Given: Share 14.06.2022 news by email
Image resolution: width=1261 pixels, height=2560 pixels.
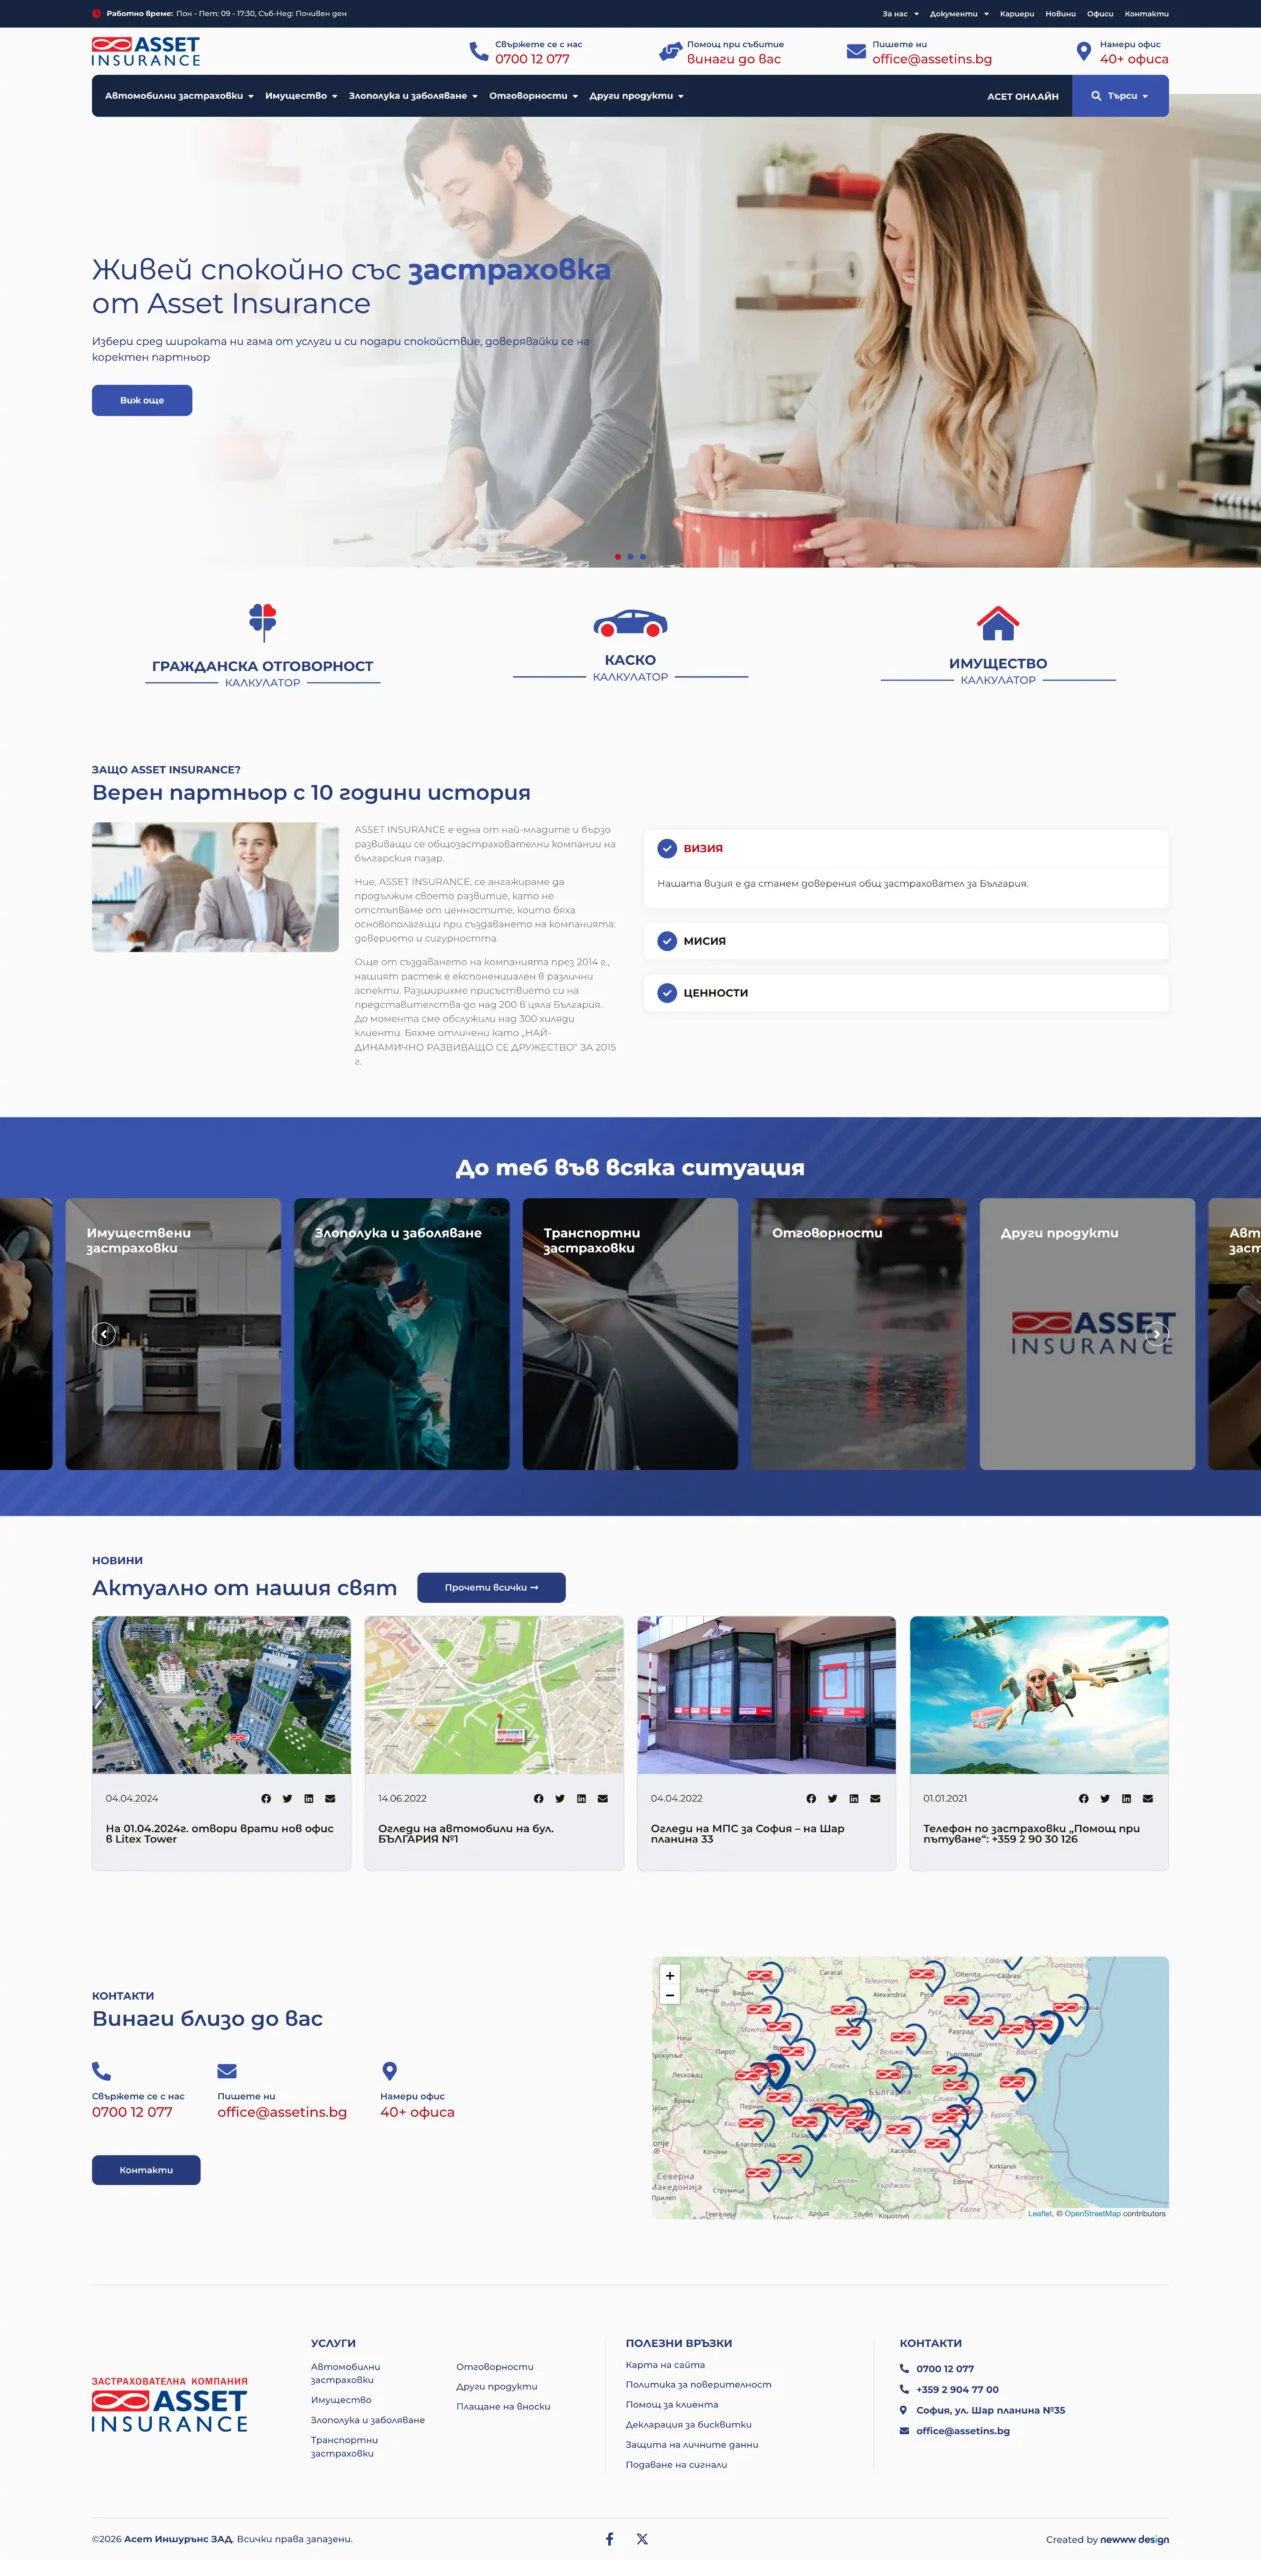Looking at the screenshot, I should click(x=603, y=1798).
